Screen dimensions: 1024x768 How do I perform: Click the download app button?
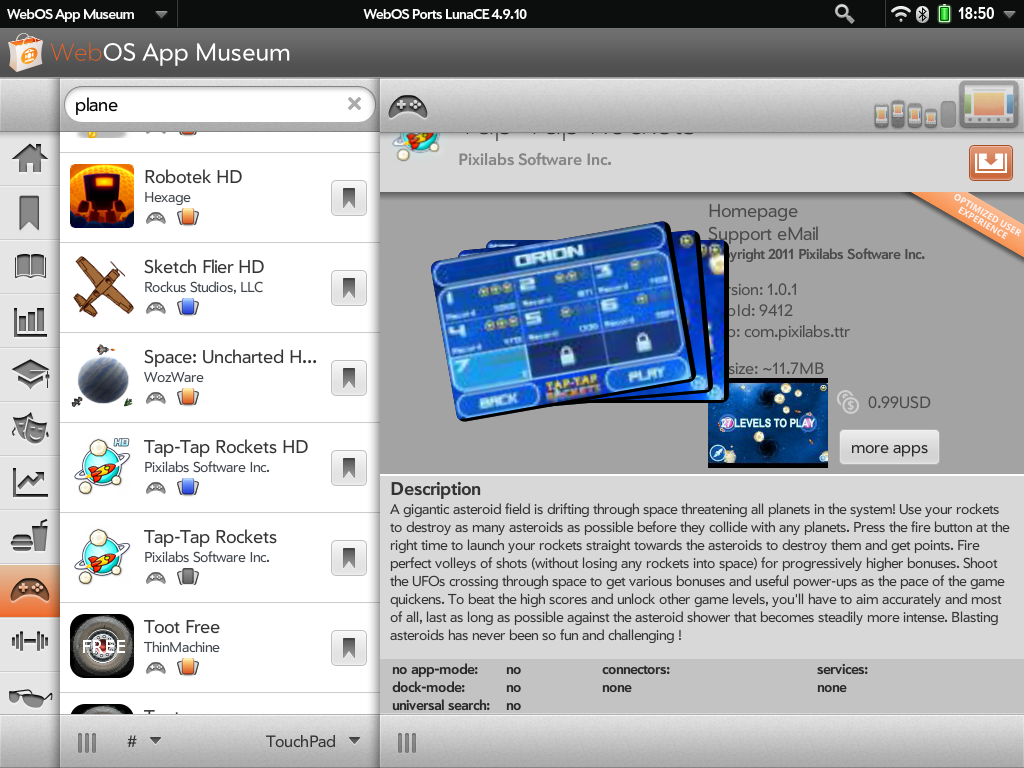pos(990,163)
